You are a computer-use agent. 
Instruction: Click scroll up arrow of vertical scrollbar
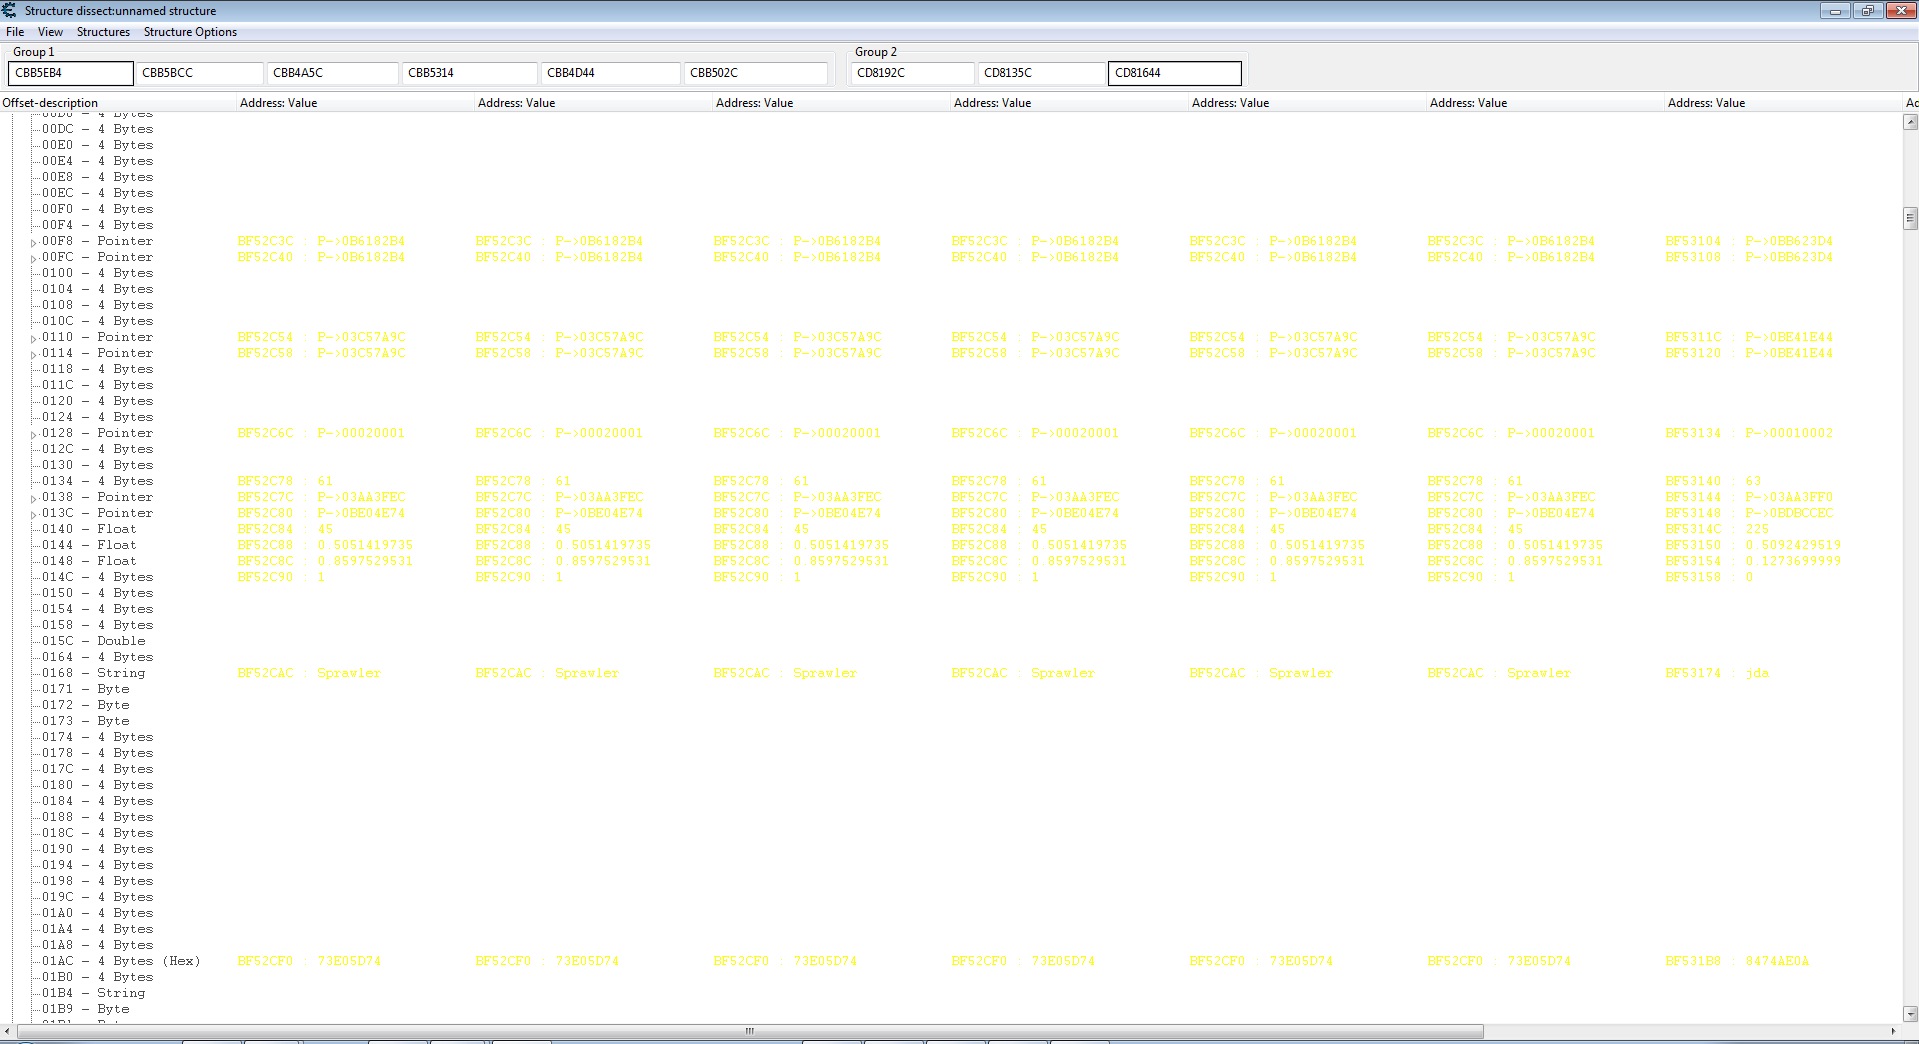coord(1910,122)
